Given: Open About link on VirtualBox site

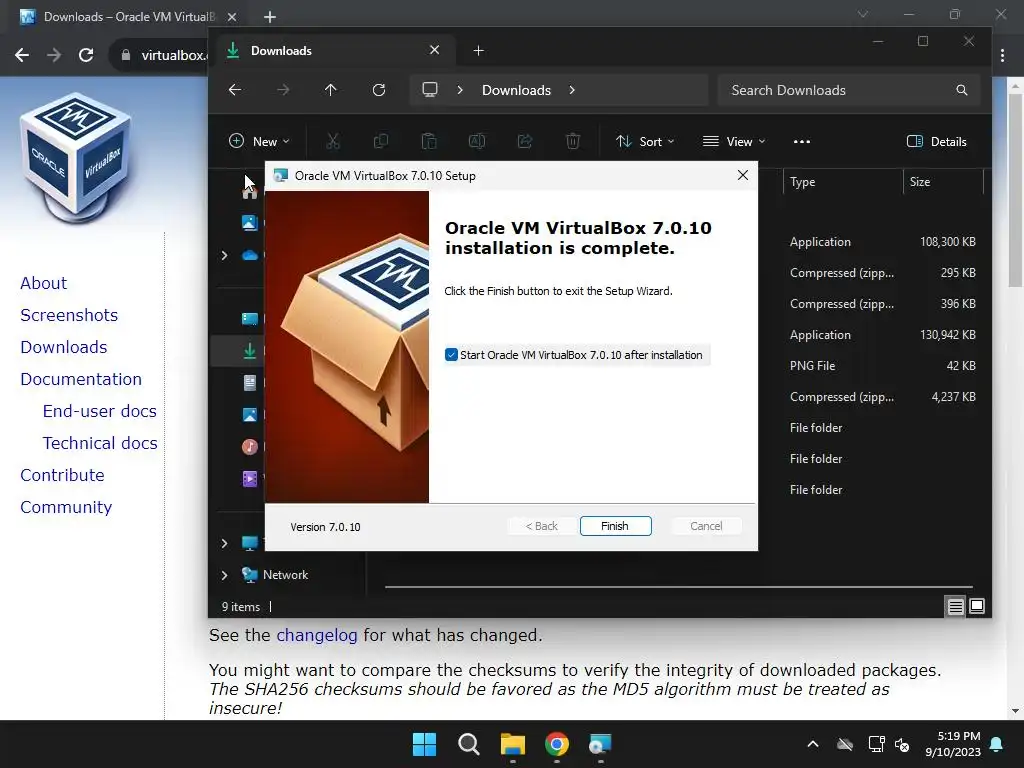Looking at the screenshot, I should click(x=43, y=283).
